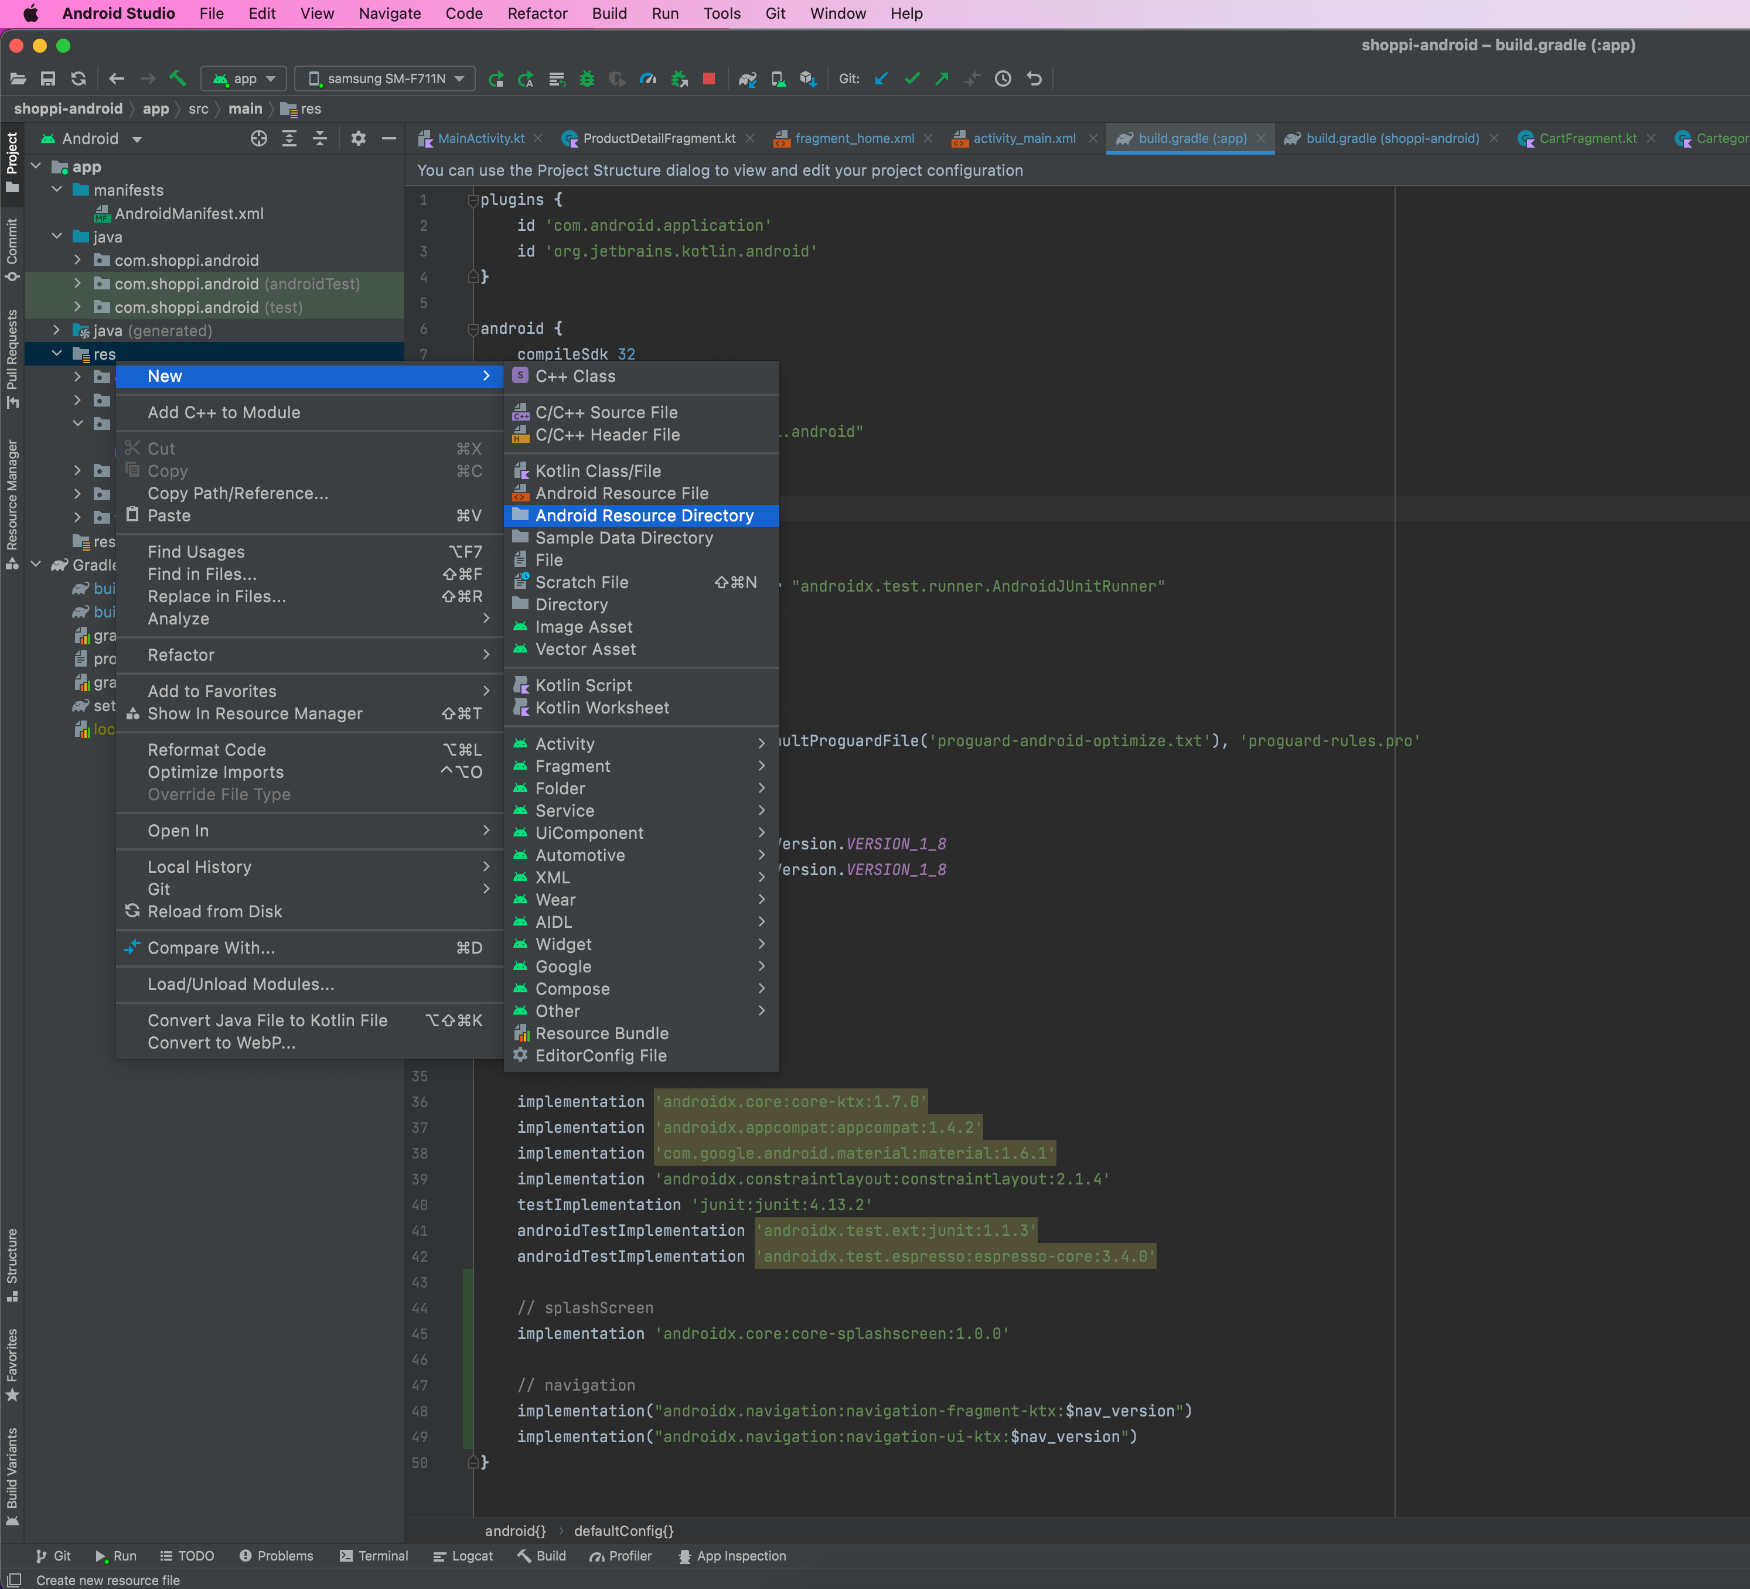1750x1589 pixels.
Task: Click the 'main' breadcrumb in the navigation bar
Action: click(245, 109)
